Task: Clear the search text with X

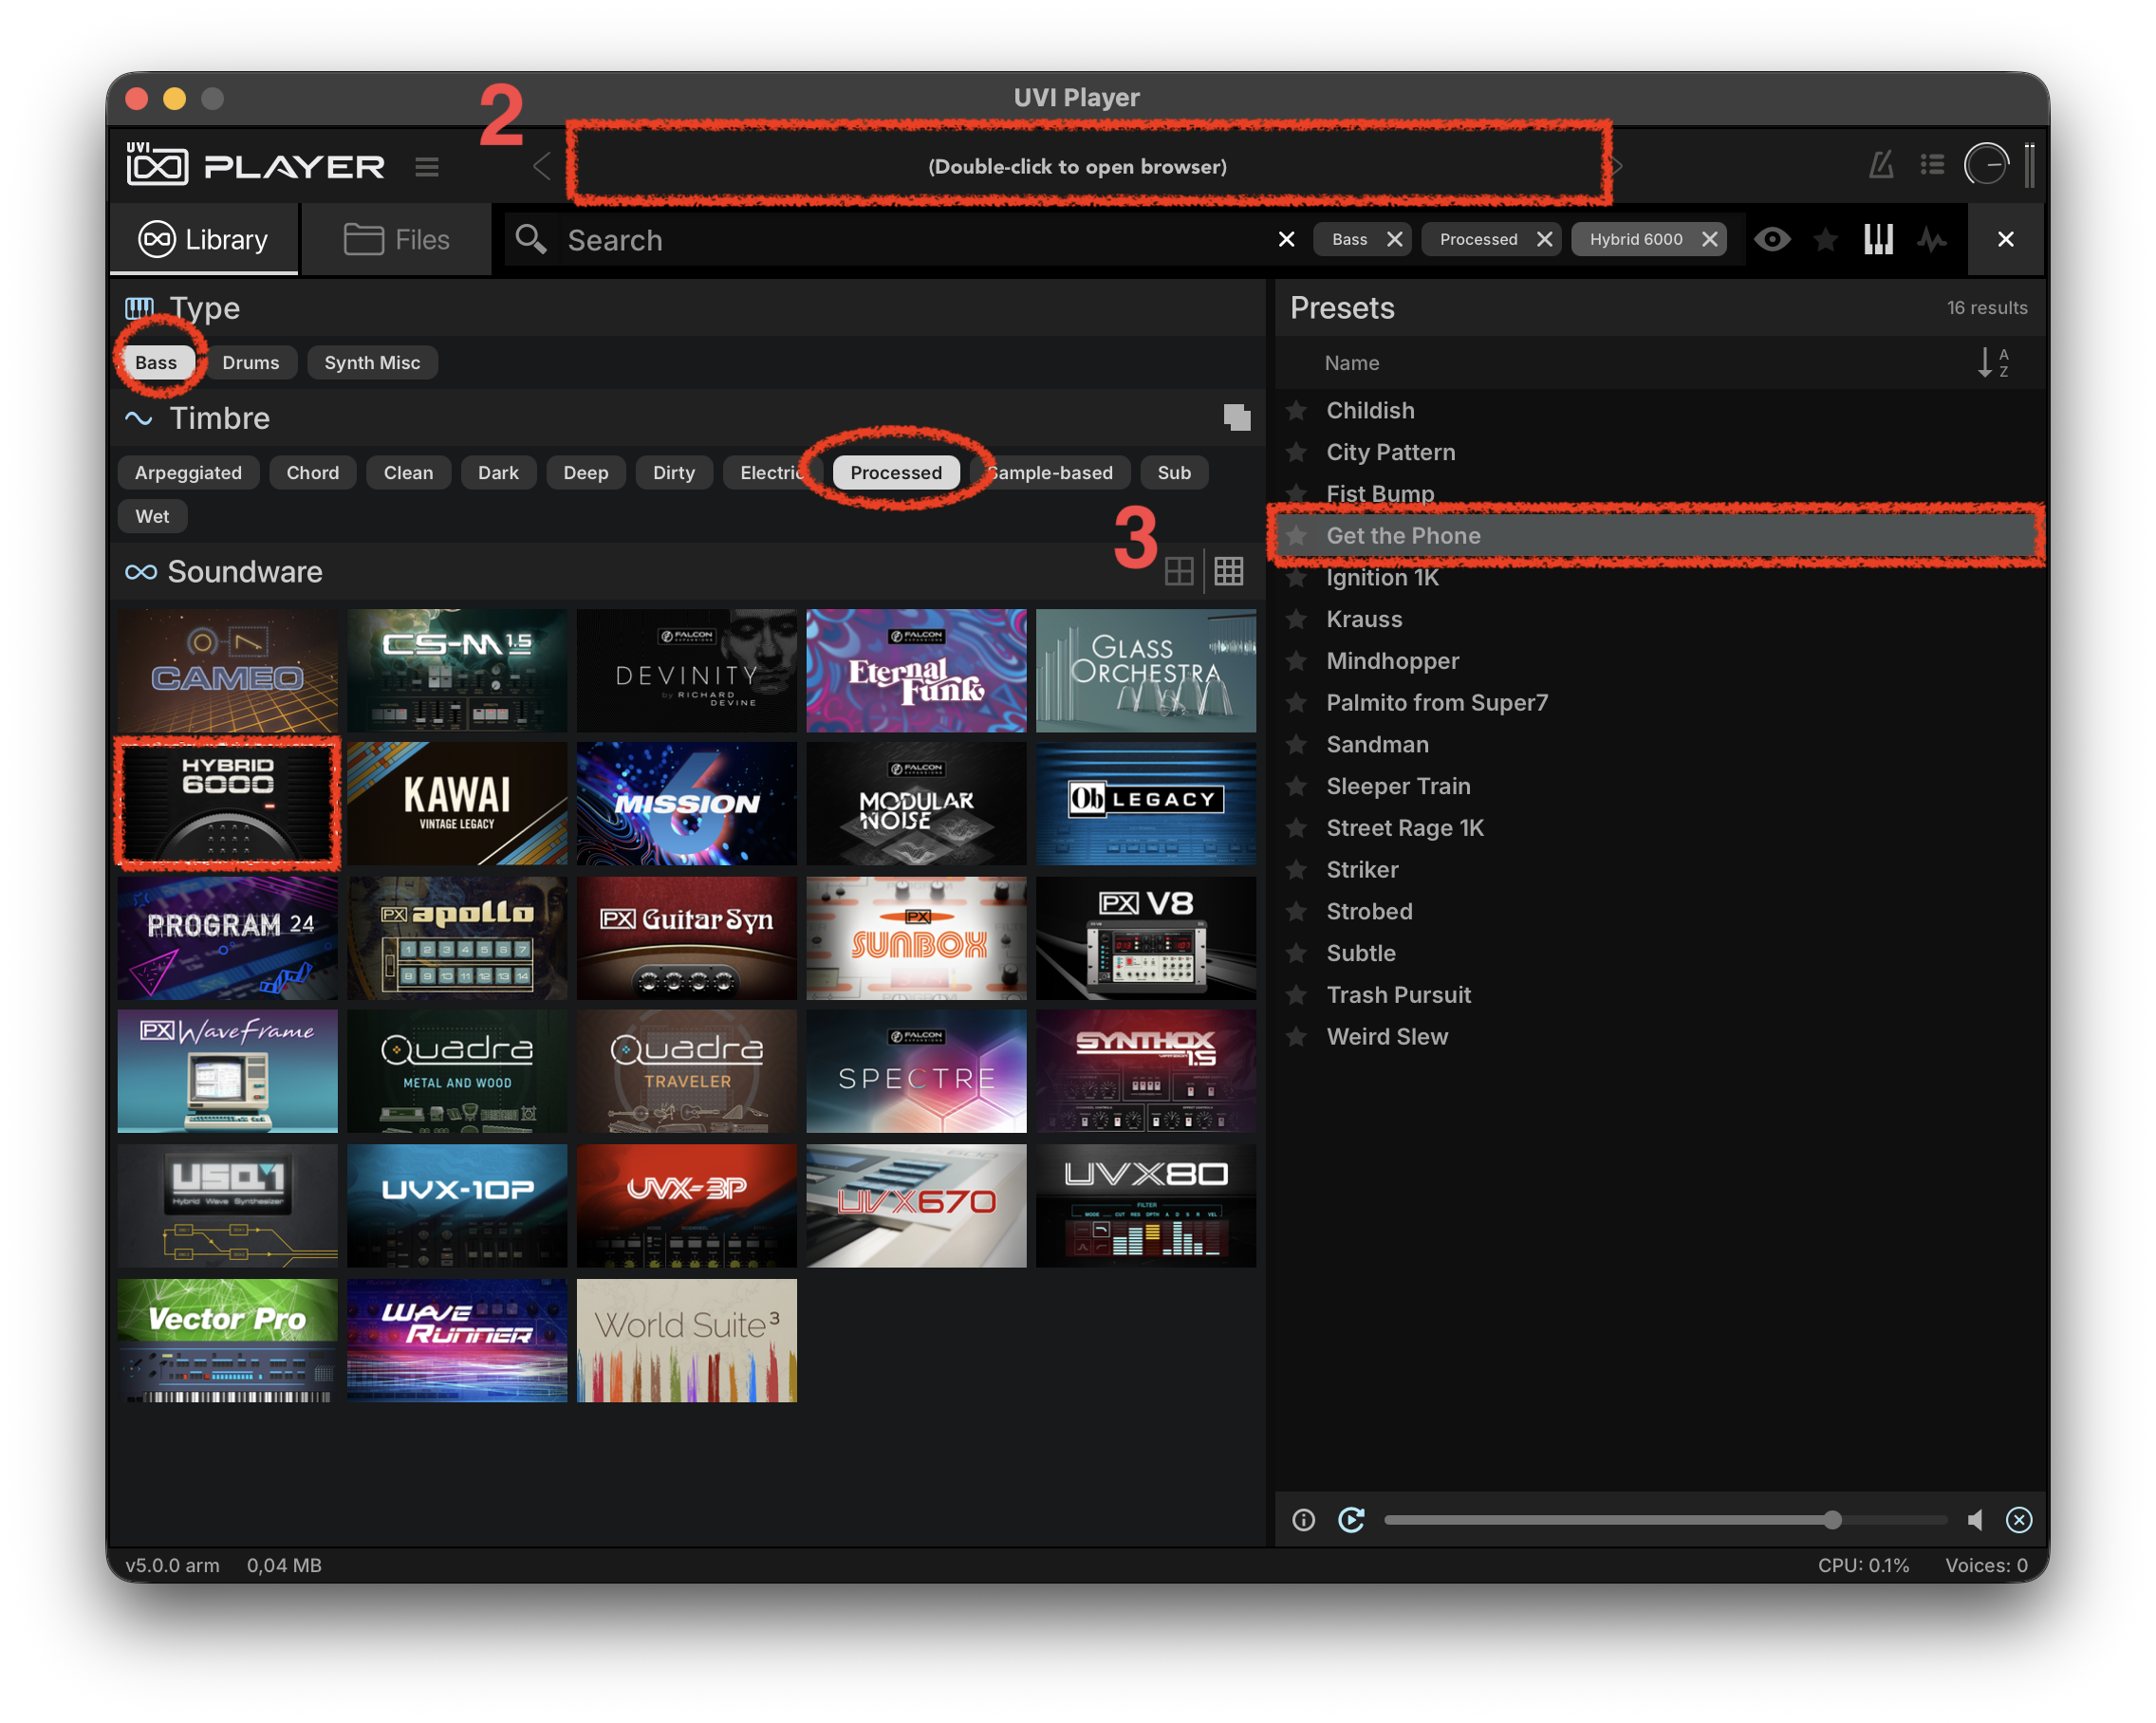Action: tap(1286, 240)
